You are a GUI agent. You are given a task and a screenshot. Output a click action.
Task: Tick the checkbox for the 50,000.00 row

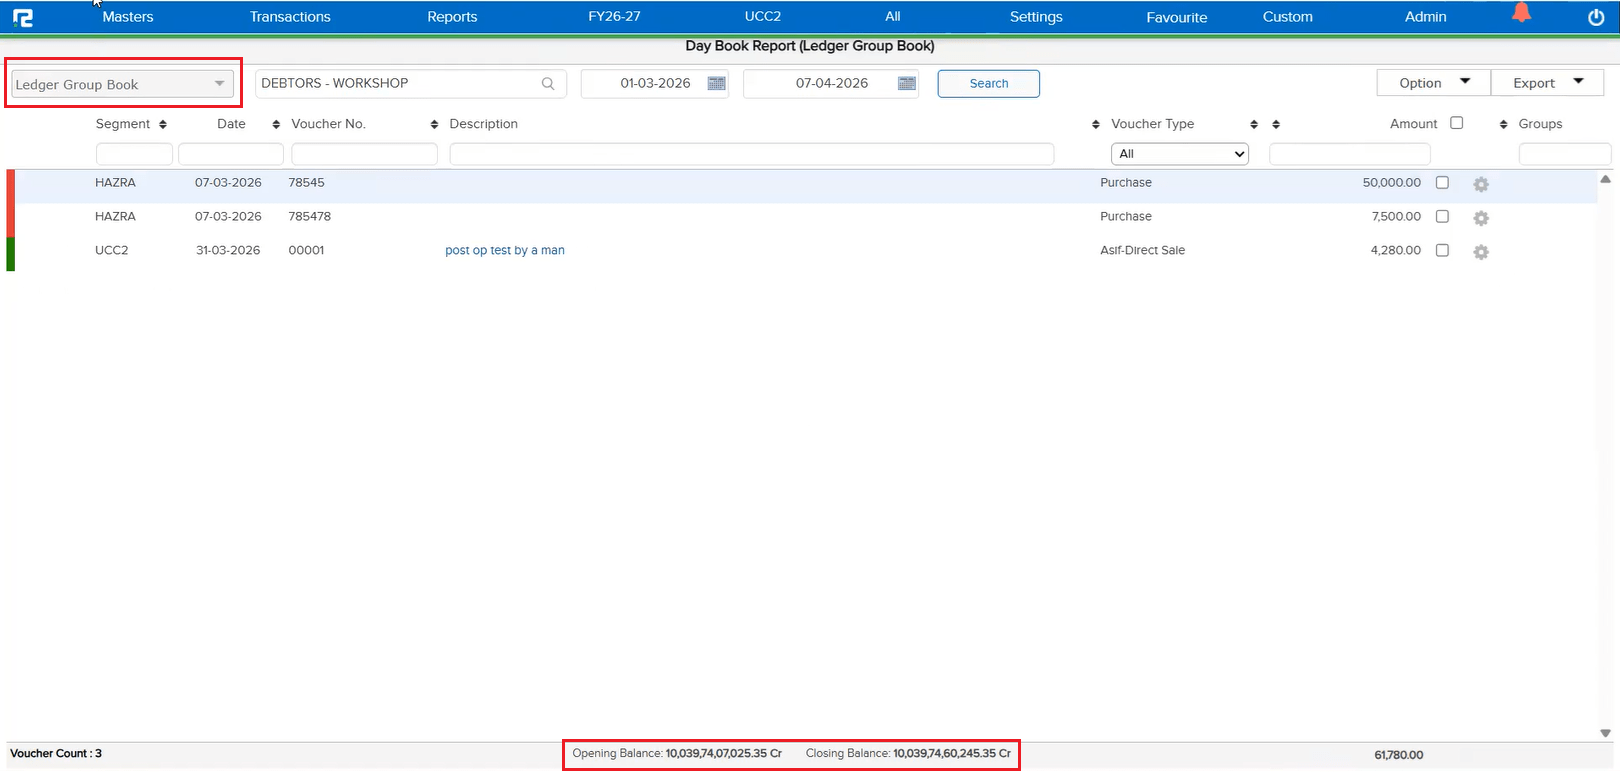click(1442, 182)
